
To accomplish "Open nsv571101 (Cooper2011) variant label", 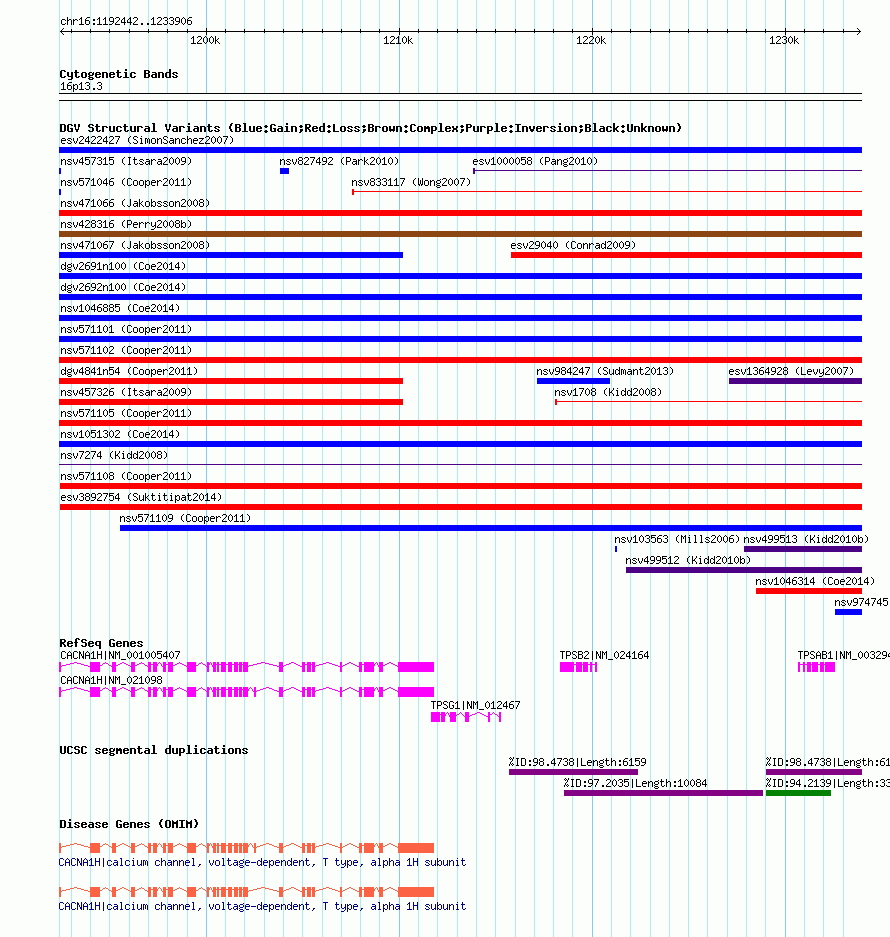I will tap(126, 329).
